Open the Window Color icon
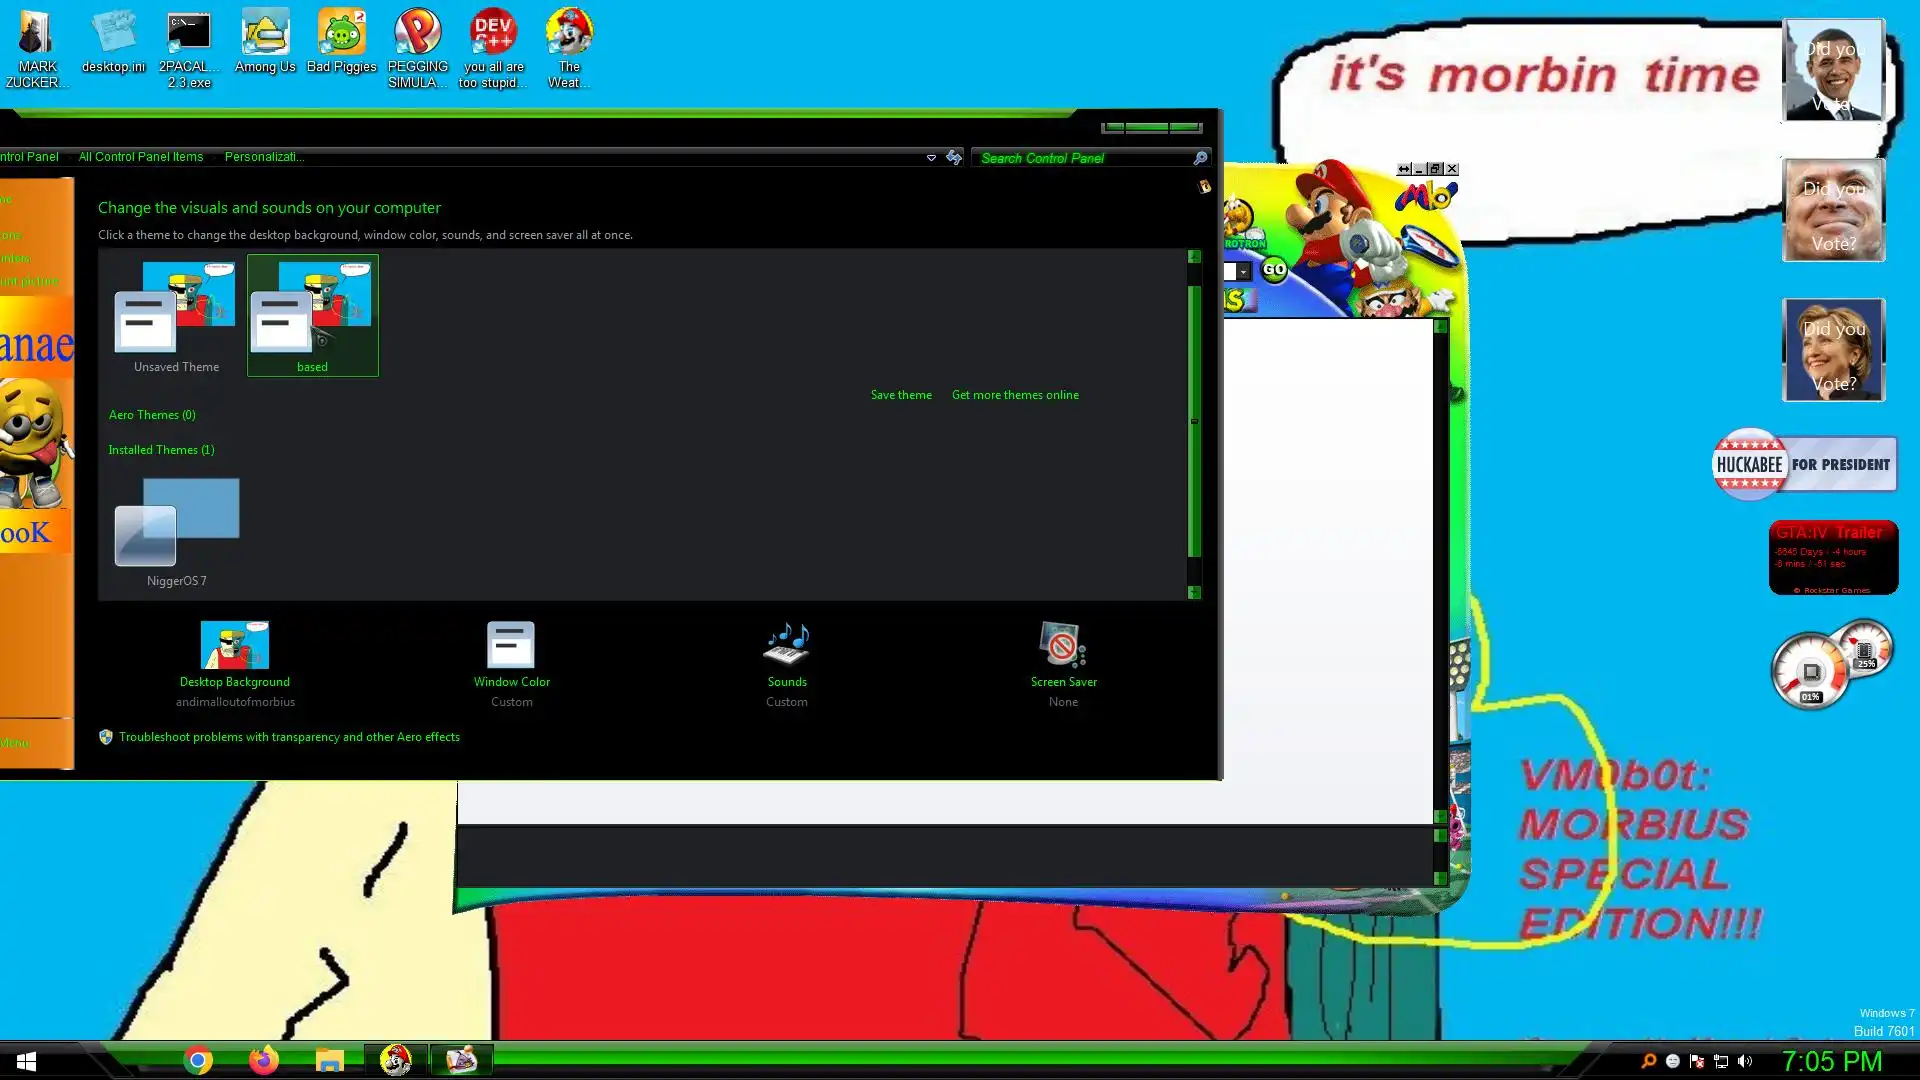This screenshot has height=1080, width=1920. [511, 645]
